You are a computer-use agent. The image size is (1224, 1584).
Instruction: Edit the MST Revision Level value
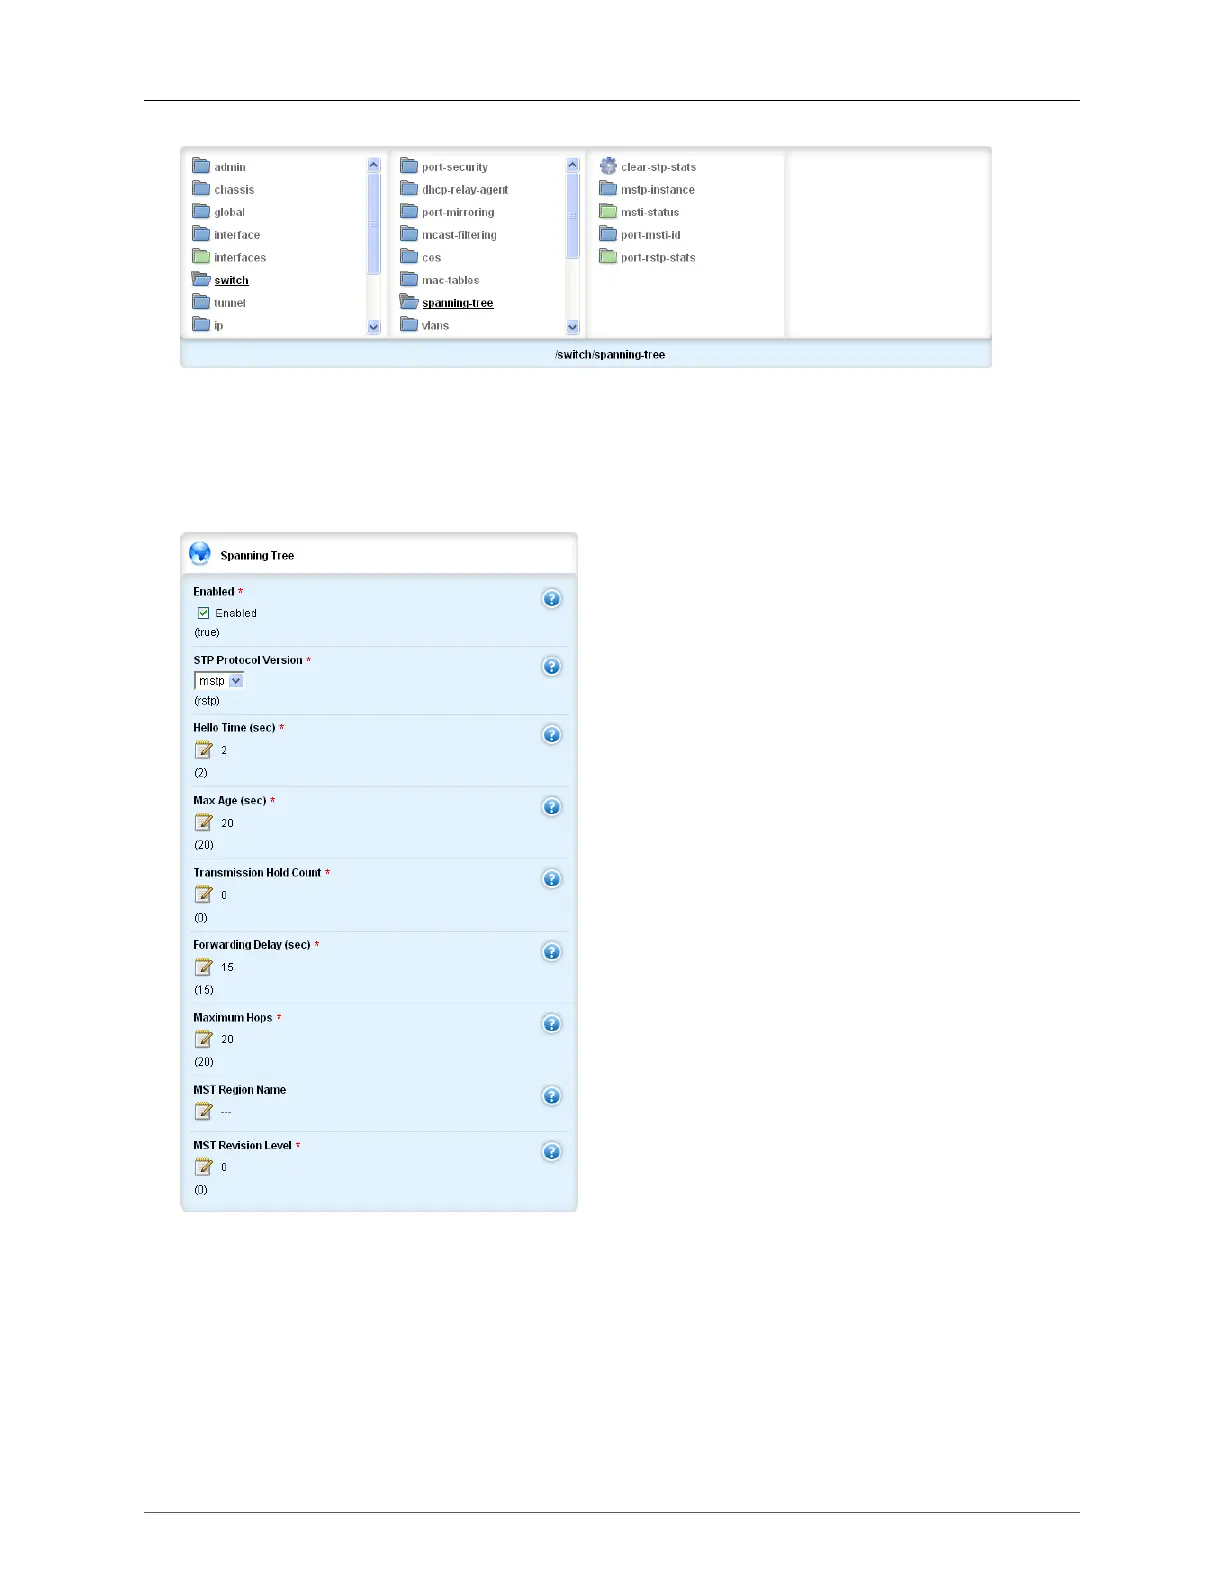click(204, 1166)
